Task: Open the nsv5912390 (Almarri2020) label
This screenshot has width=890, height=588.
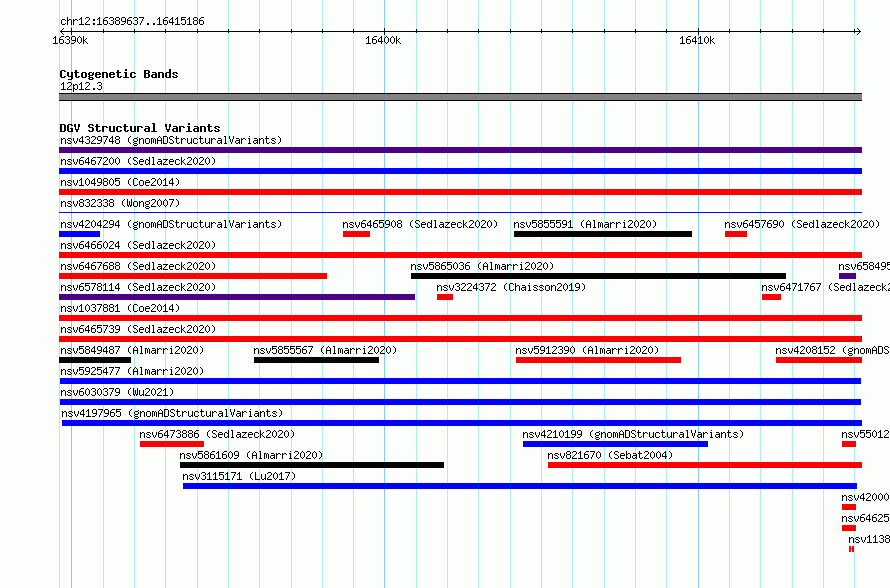Action: [x=587, y=350]
